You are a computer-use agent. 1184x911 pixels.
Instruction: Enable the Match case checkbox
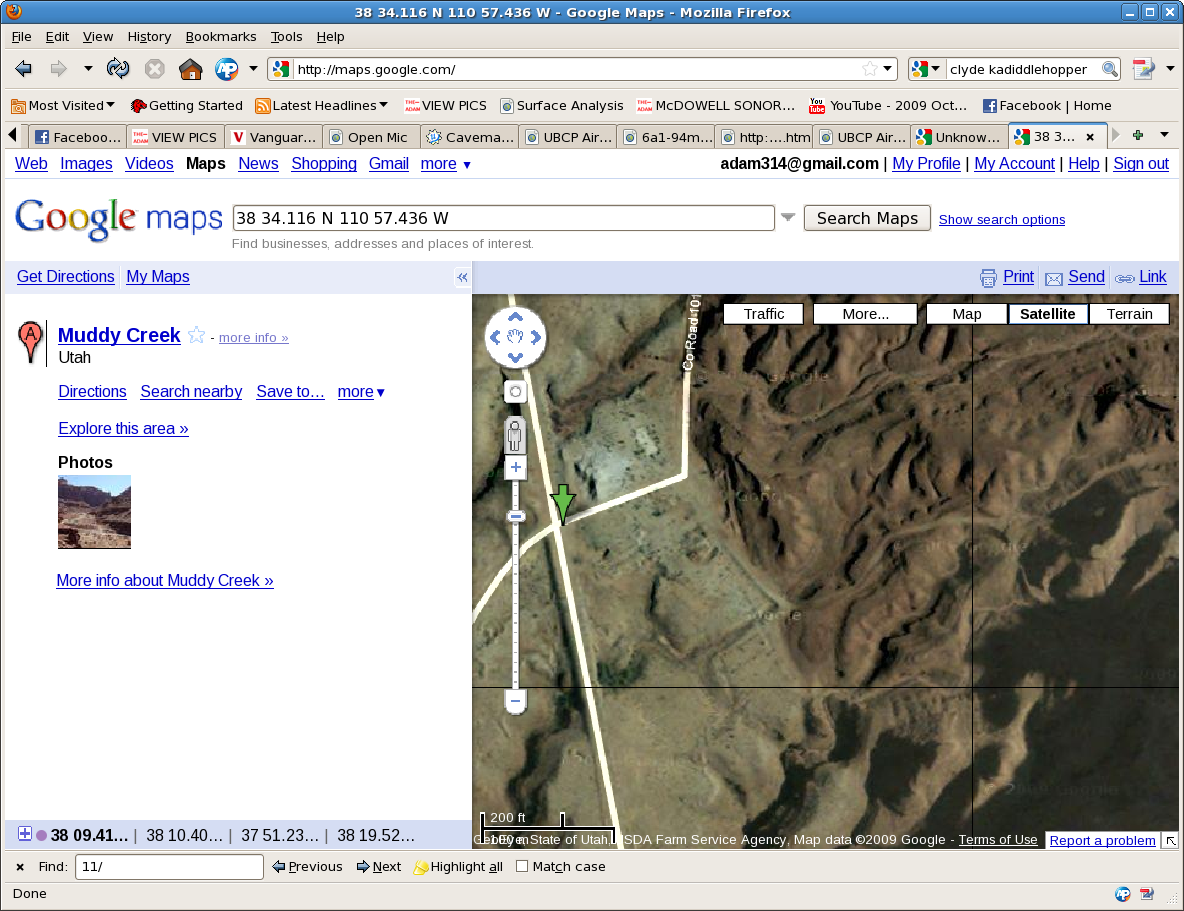coord(522,867)
